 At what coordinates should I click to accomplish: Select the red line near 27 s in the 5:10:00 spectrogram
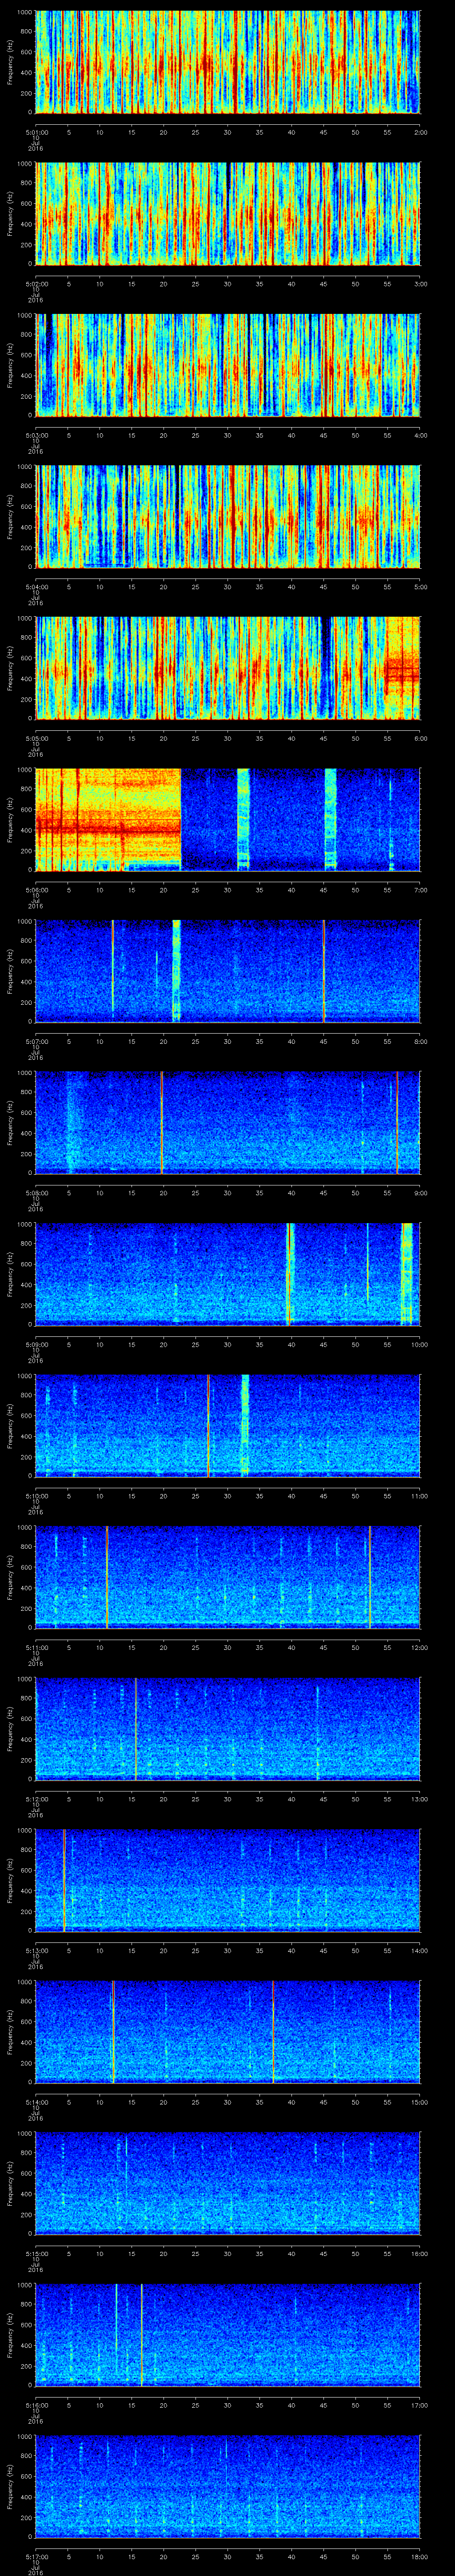pyautogui.click(x=208, y=1426)
